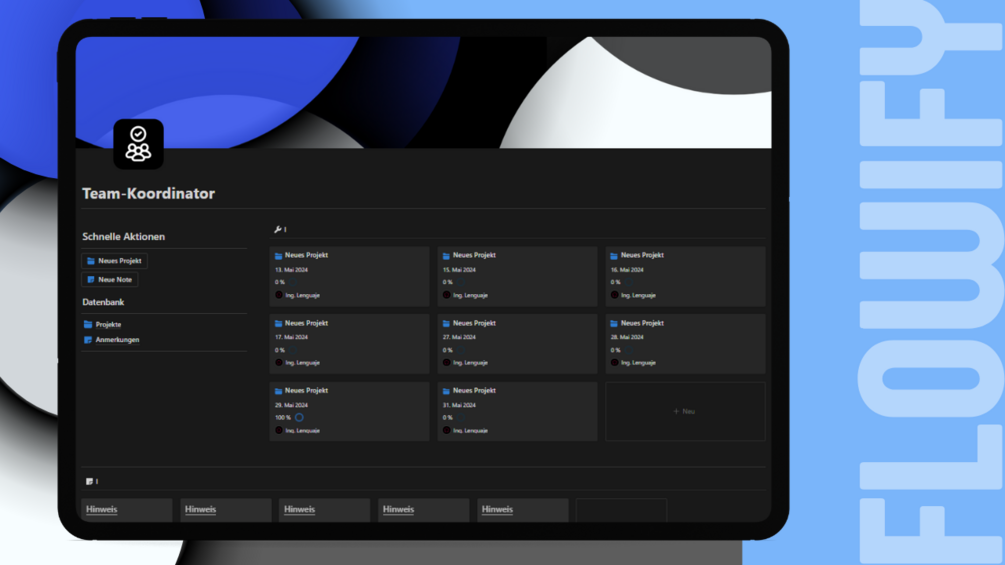Screen dimensions: 1005x565
Task: Click the Datenbank heading
Action: 103,302
